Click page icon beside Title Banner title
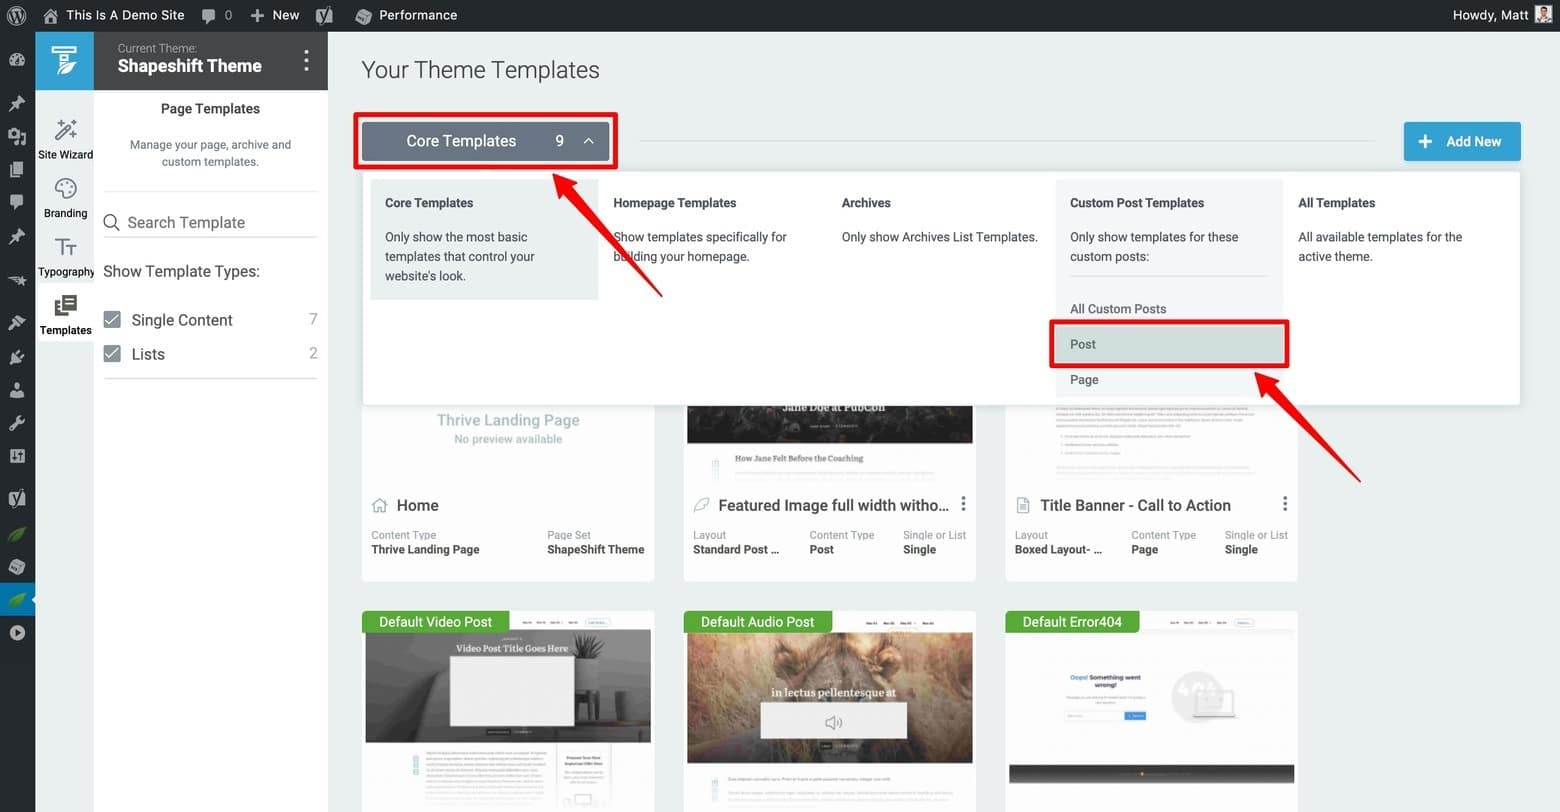Viewport: 1560px width, 812px height. (x=1023, y=505)
